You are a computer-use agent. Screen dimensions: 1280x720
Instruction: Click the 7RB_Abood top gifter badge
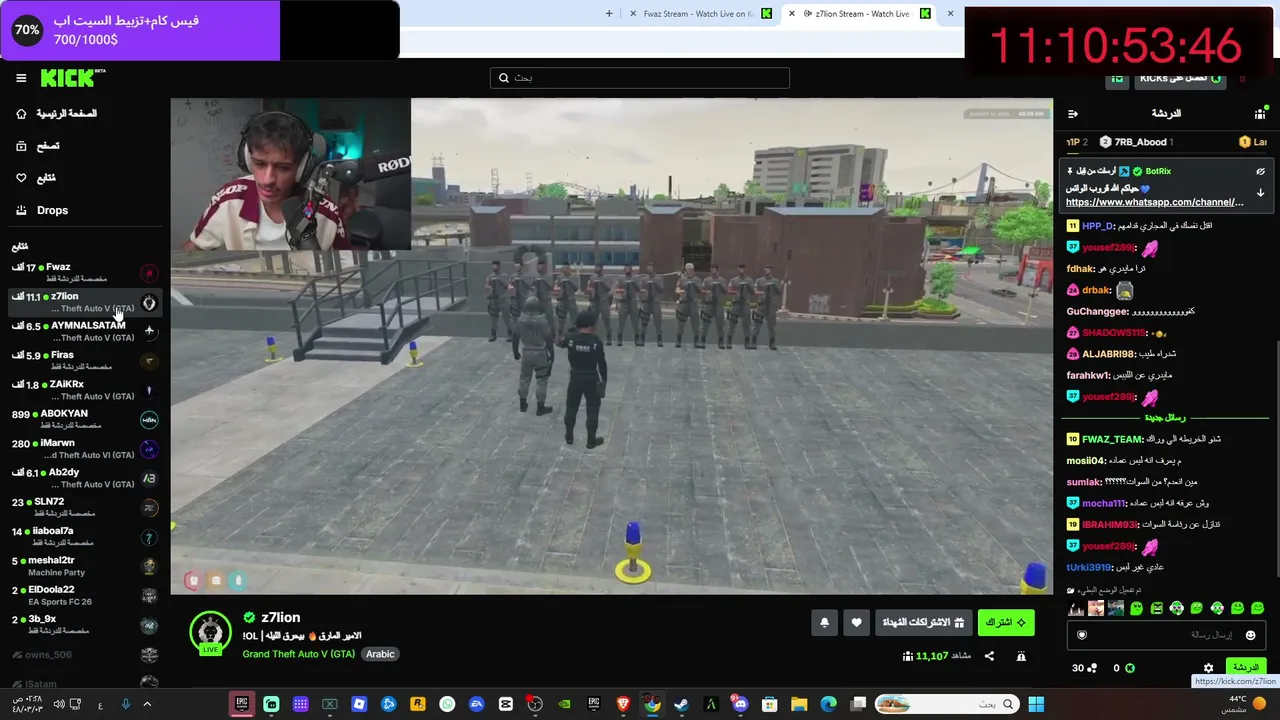coord(1136,142)
